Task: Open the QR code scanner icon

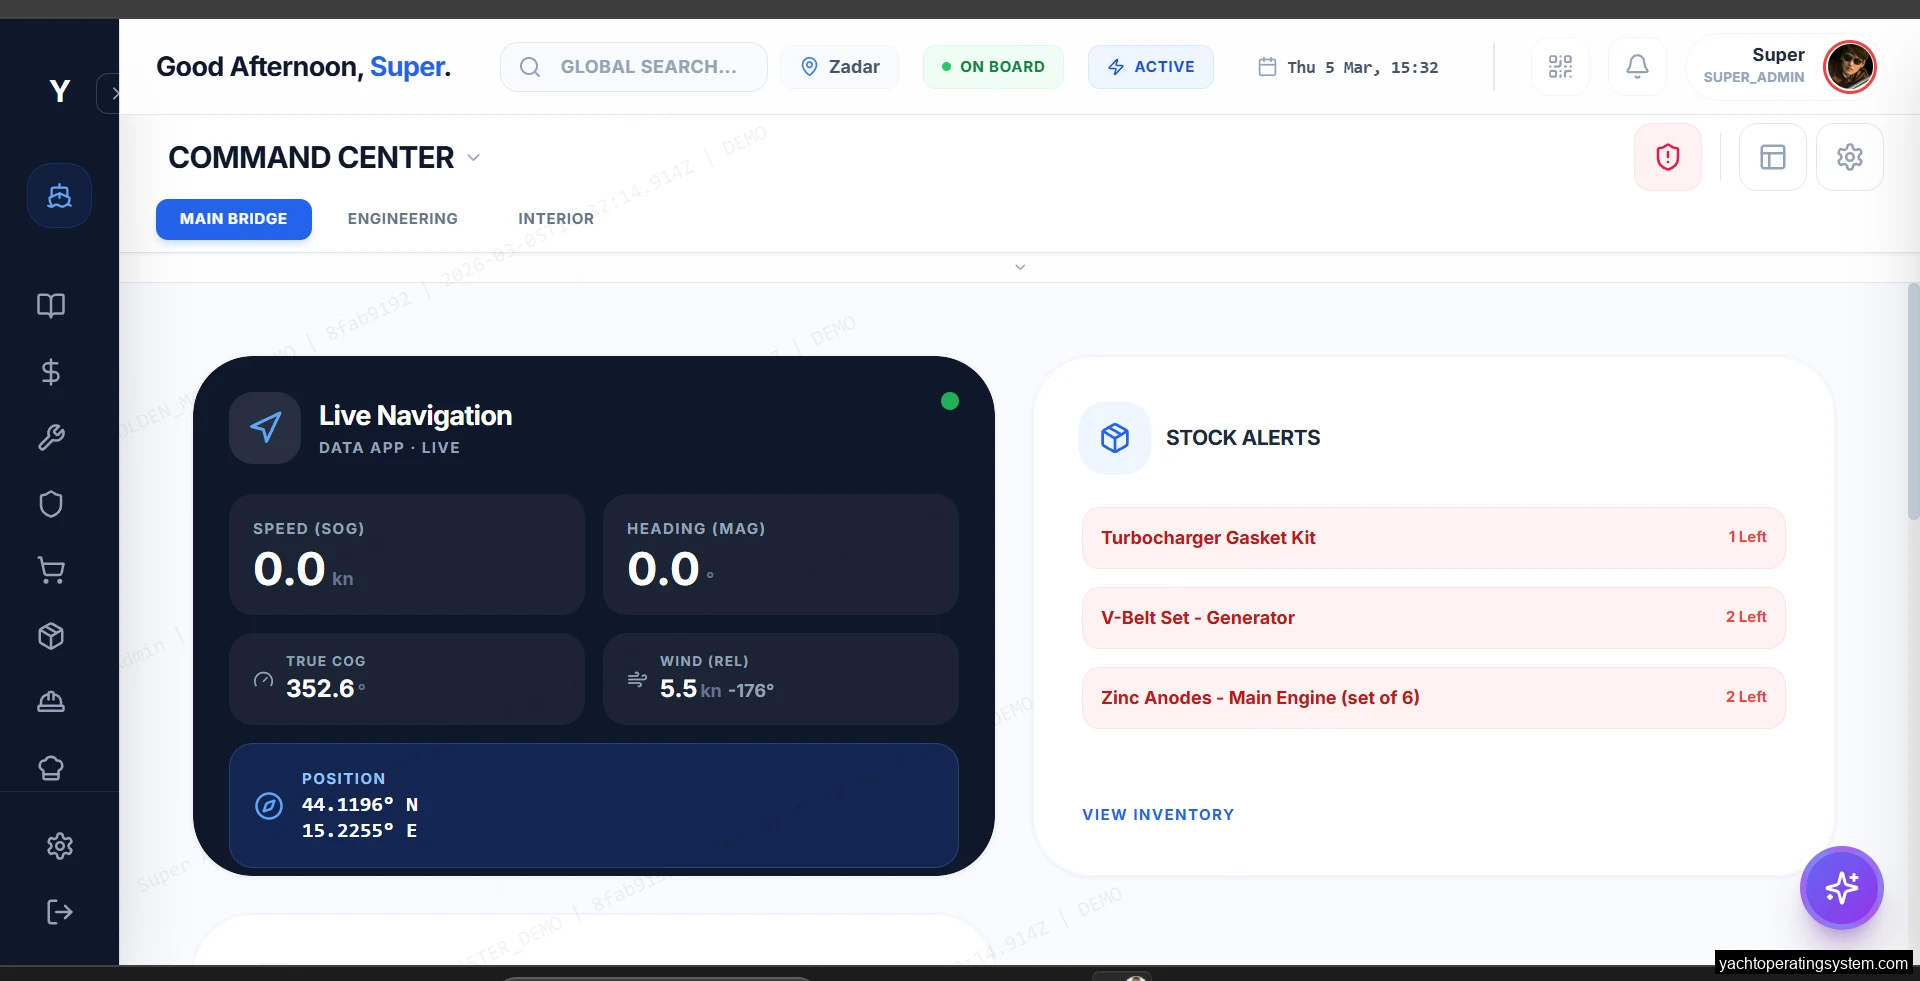Action: click(x=1560, y=67)
